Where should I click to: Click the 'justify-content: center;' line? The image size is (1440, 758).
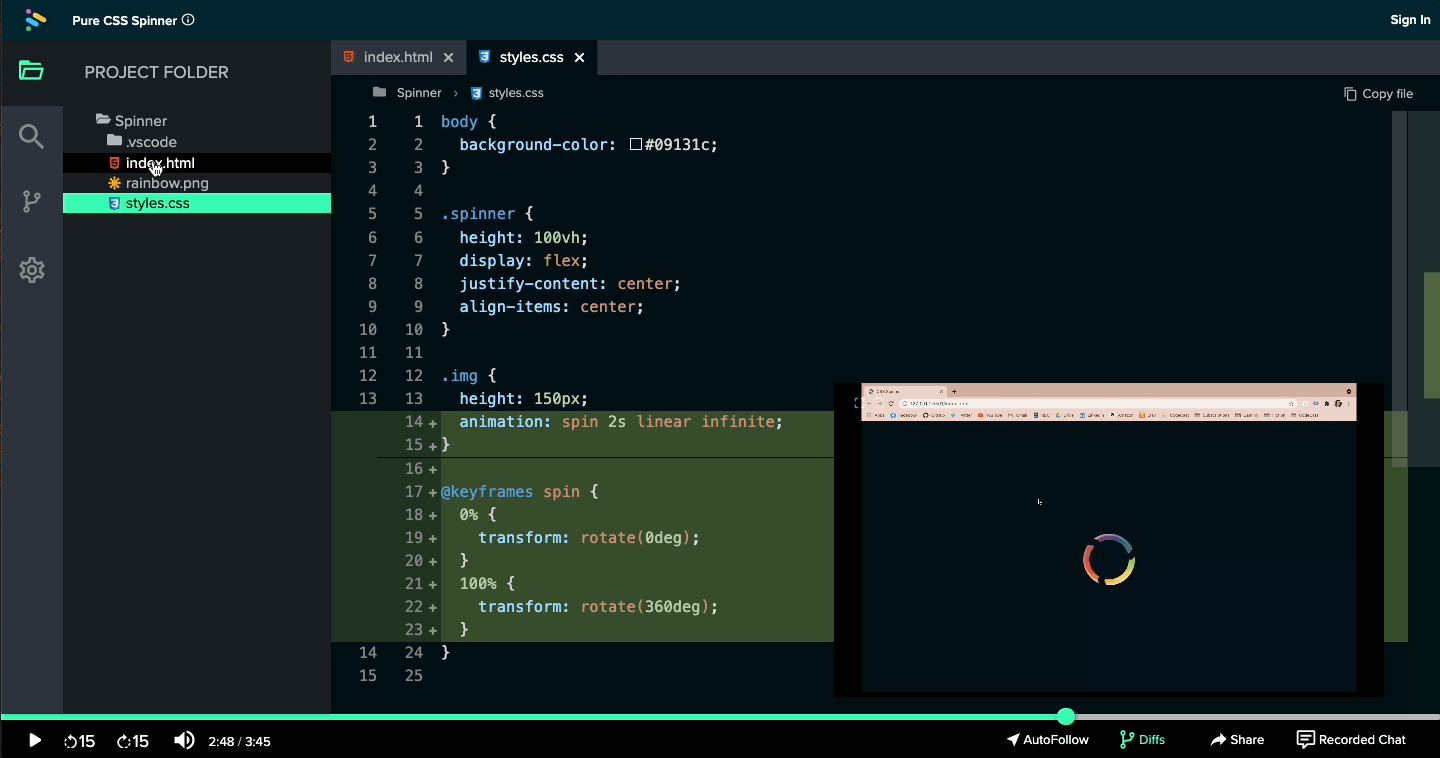pos(570,283)
